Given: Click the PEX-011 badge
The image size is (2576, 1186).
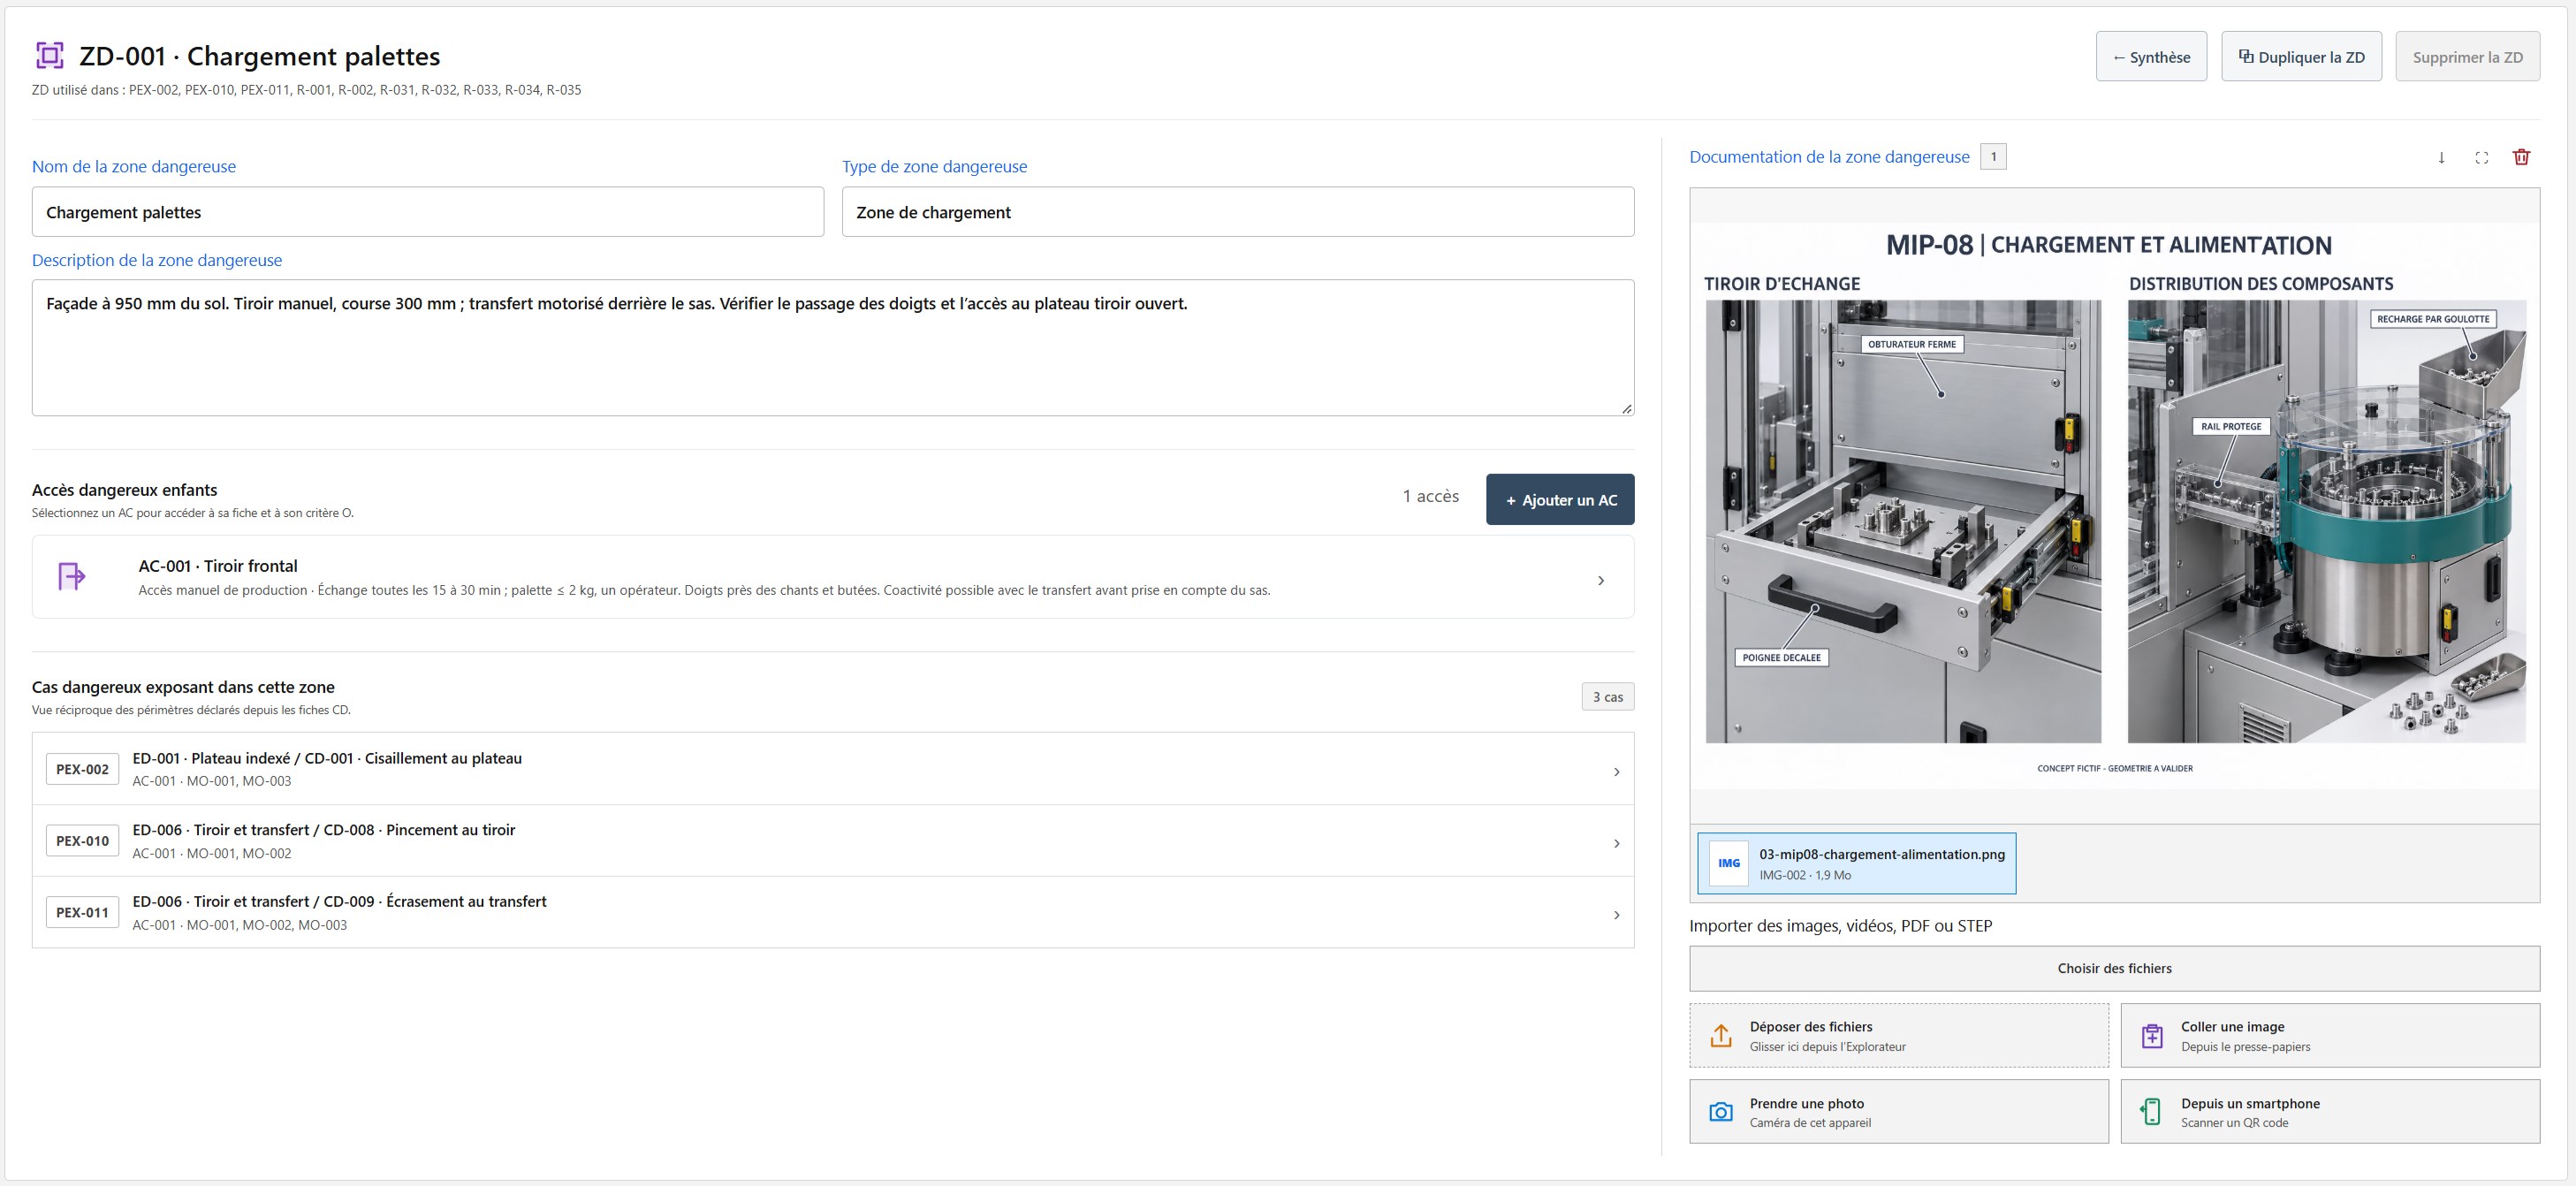Looking at the screenshot, I should 82,913.
